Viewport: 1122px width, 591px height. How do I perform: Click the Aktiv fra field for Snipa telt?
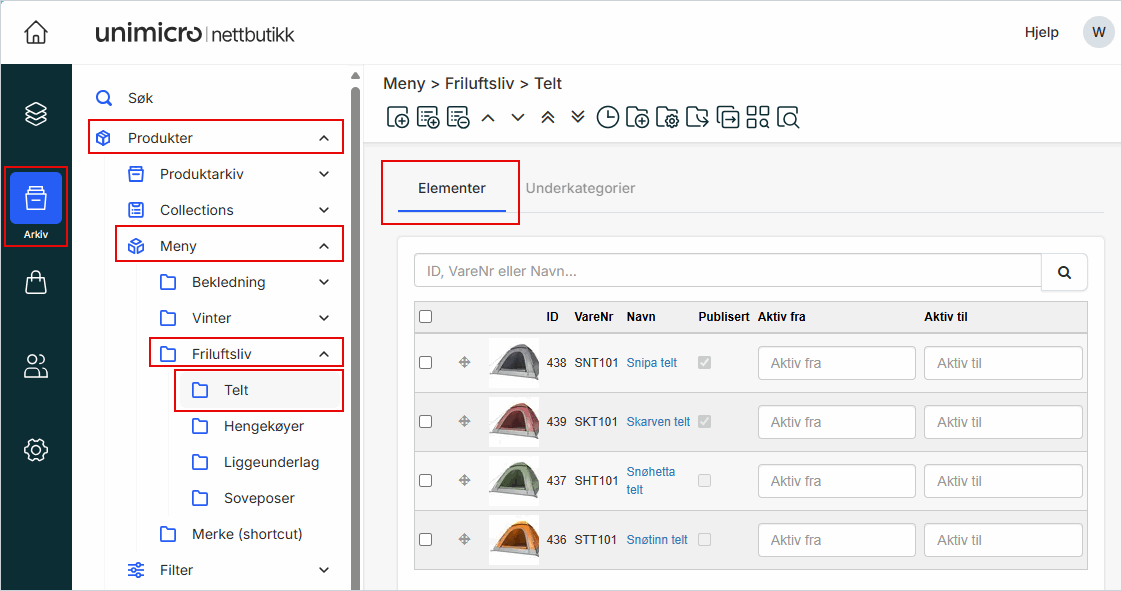point(836,363)
